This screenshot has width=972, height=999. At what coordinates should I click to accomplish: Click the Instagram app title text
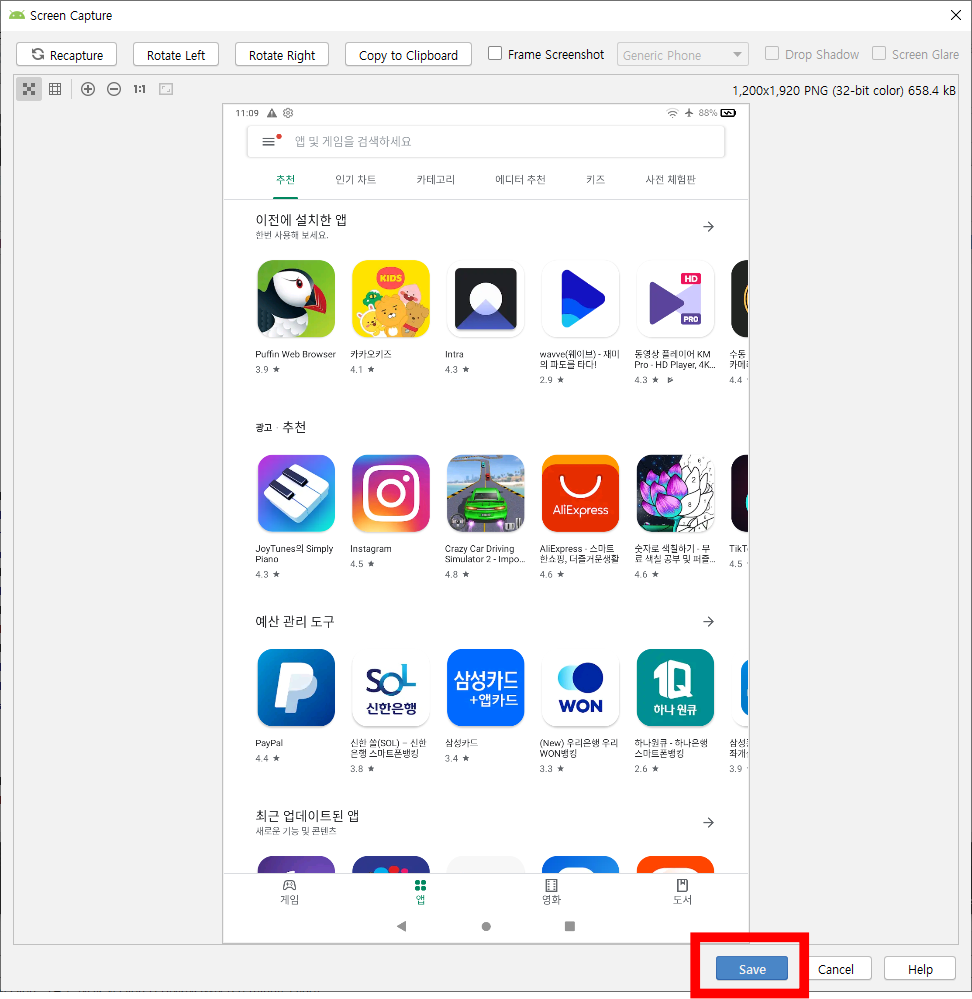371,549
